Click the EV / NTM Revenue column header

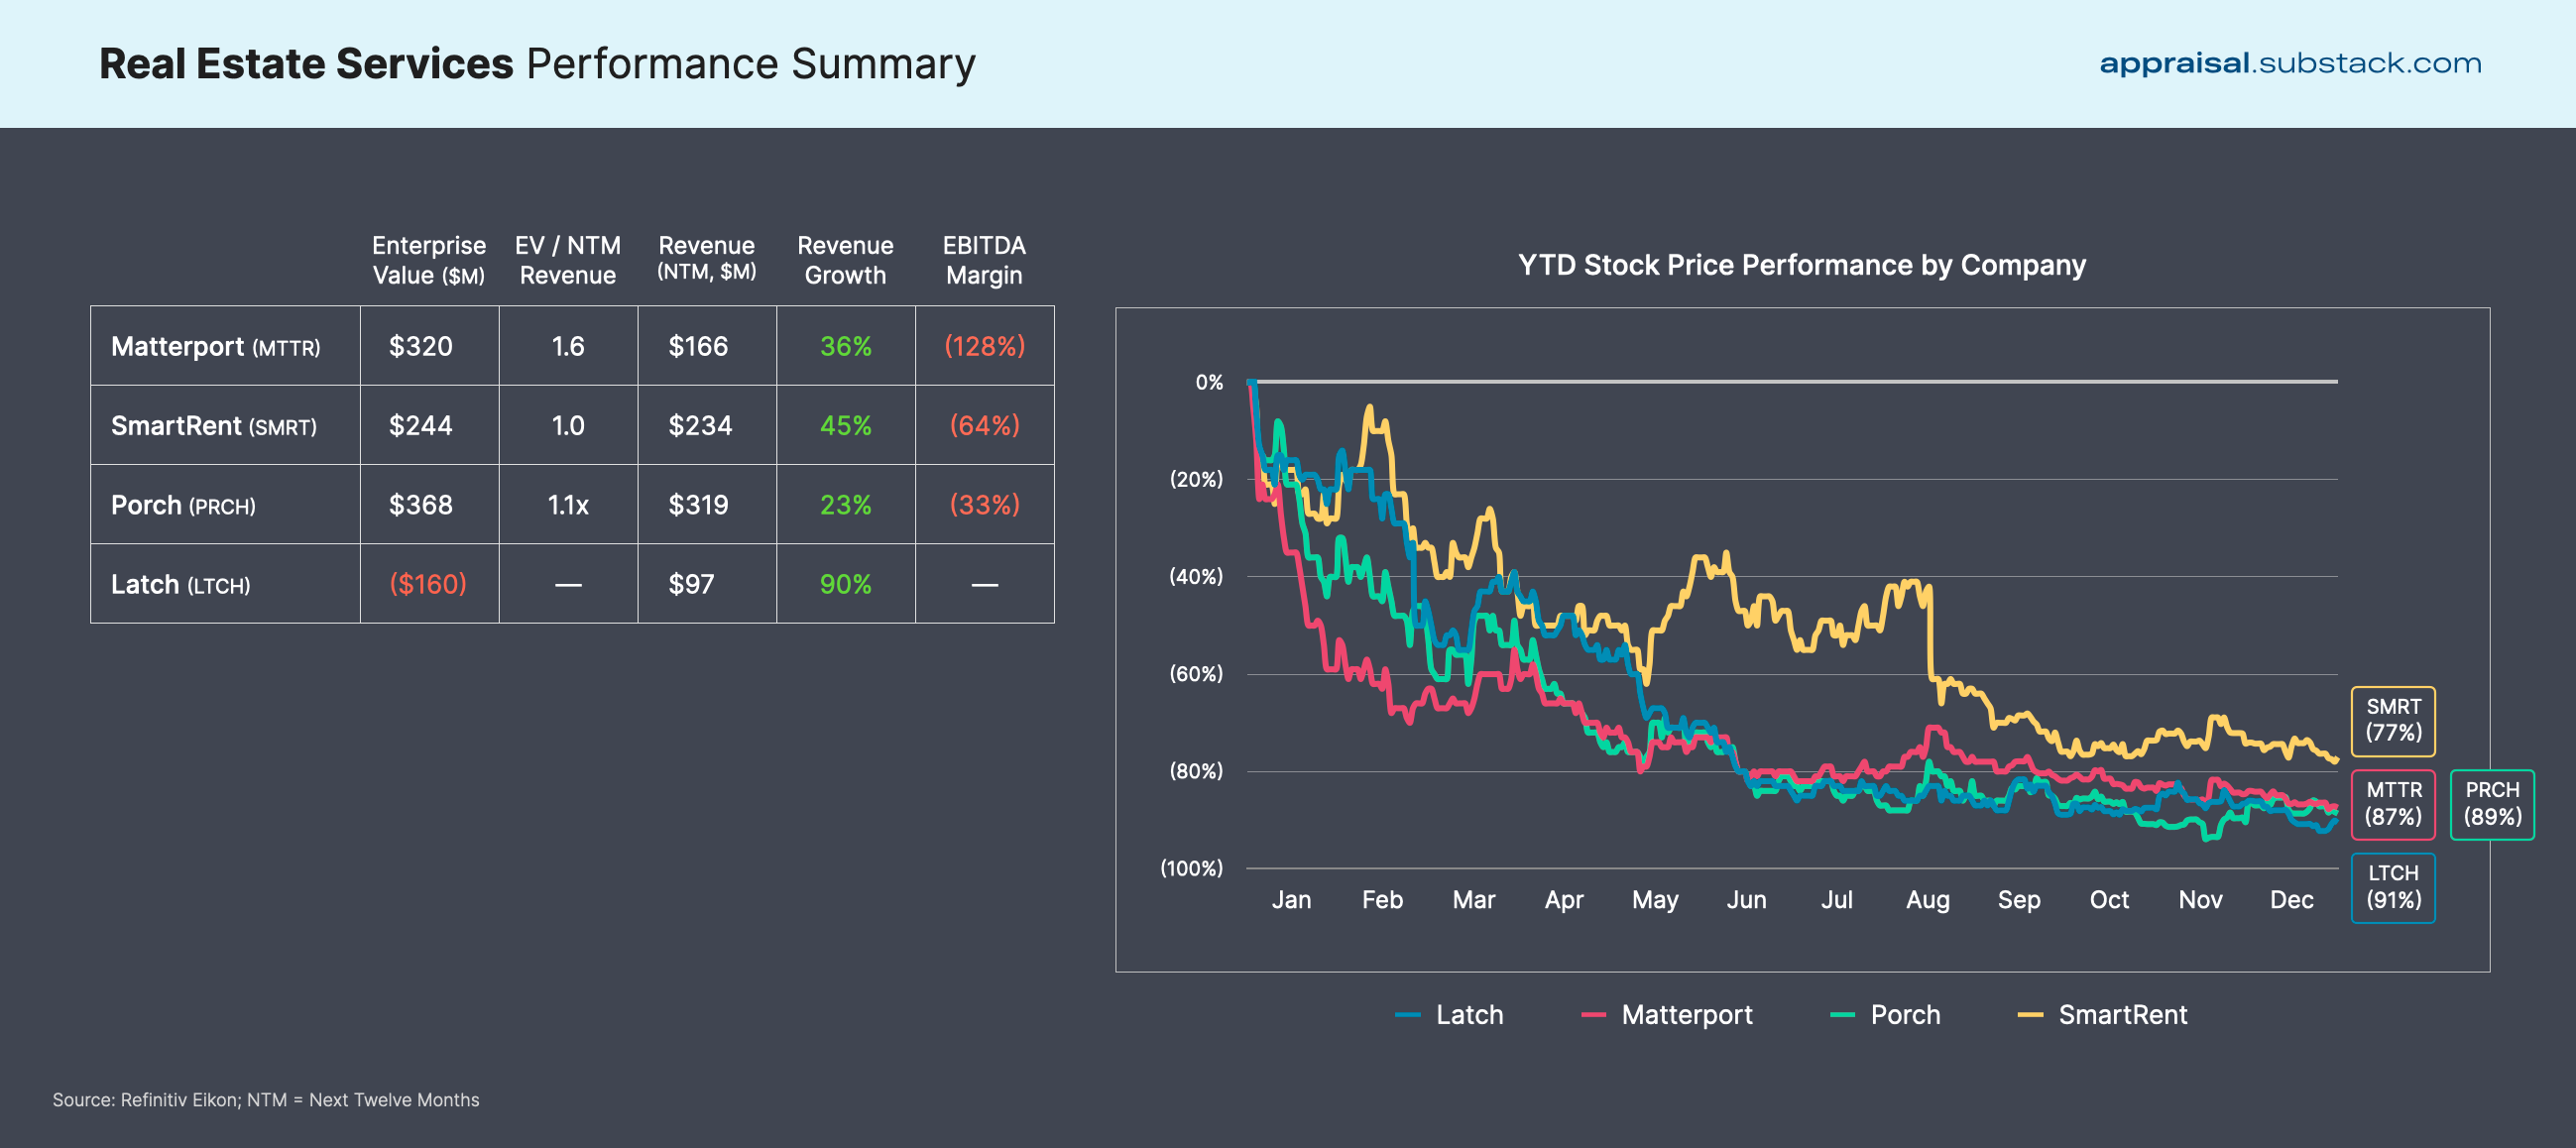coord(568,260)
